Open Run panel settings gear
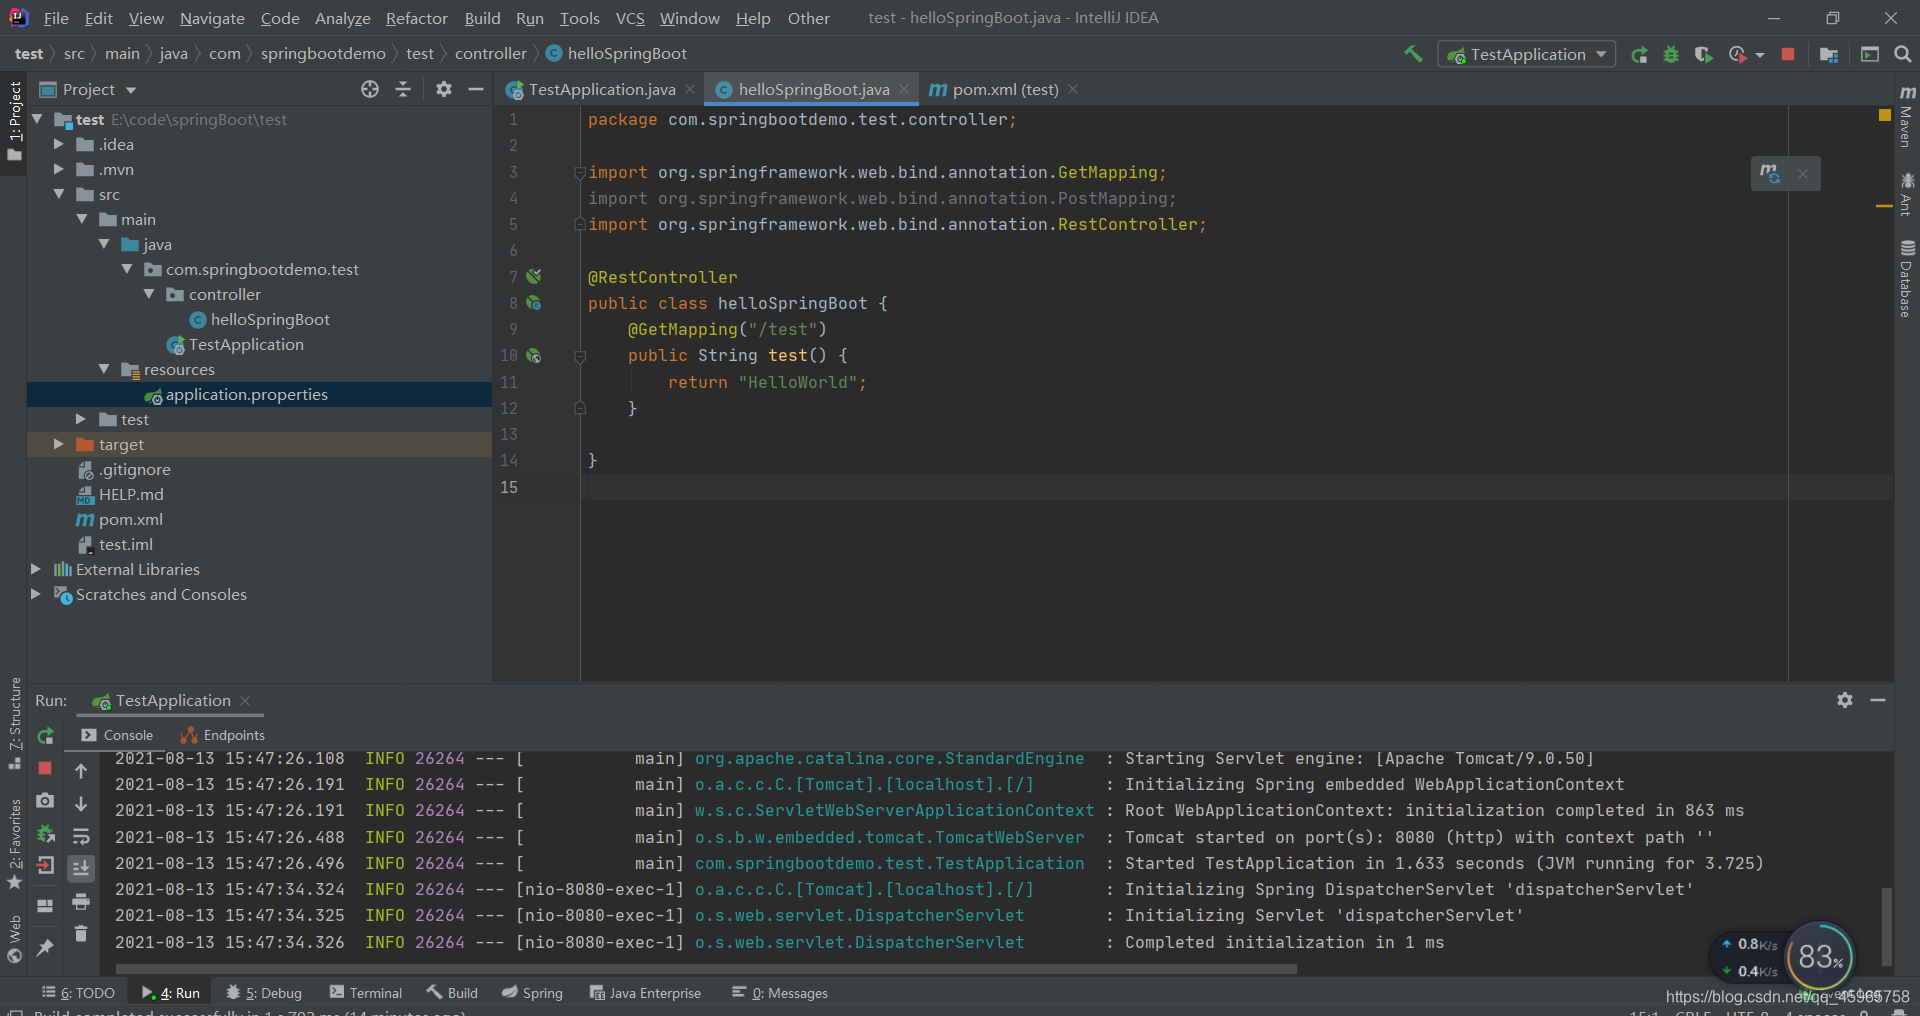This screenshot has height=1016, width=1920. (x=1845, y=700)
